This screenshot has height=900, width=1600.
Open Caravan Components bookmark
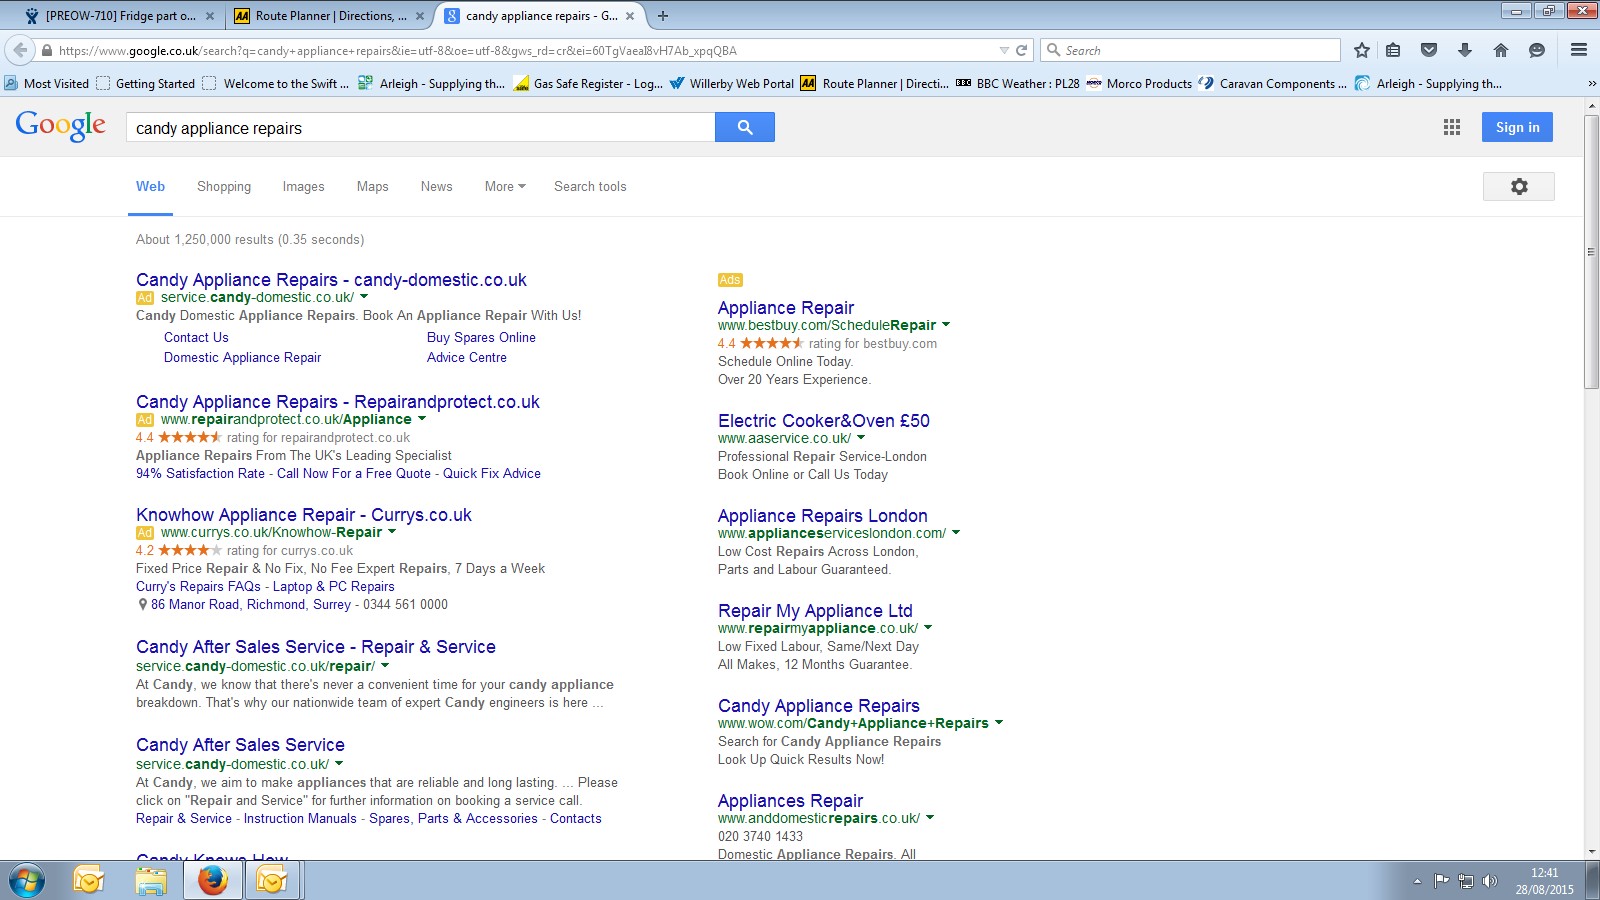[x=1273, y=84]
